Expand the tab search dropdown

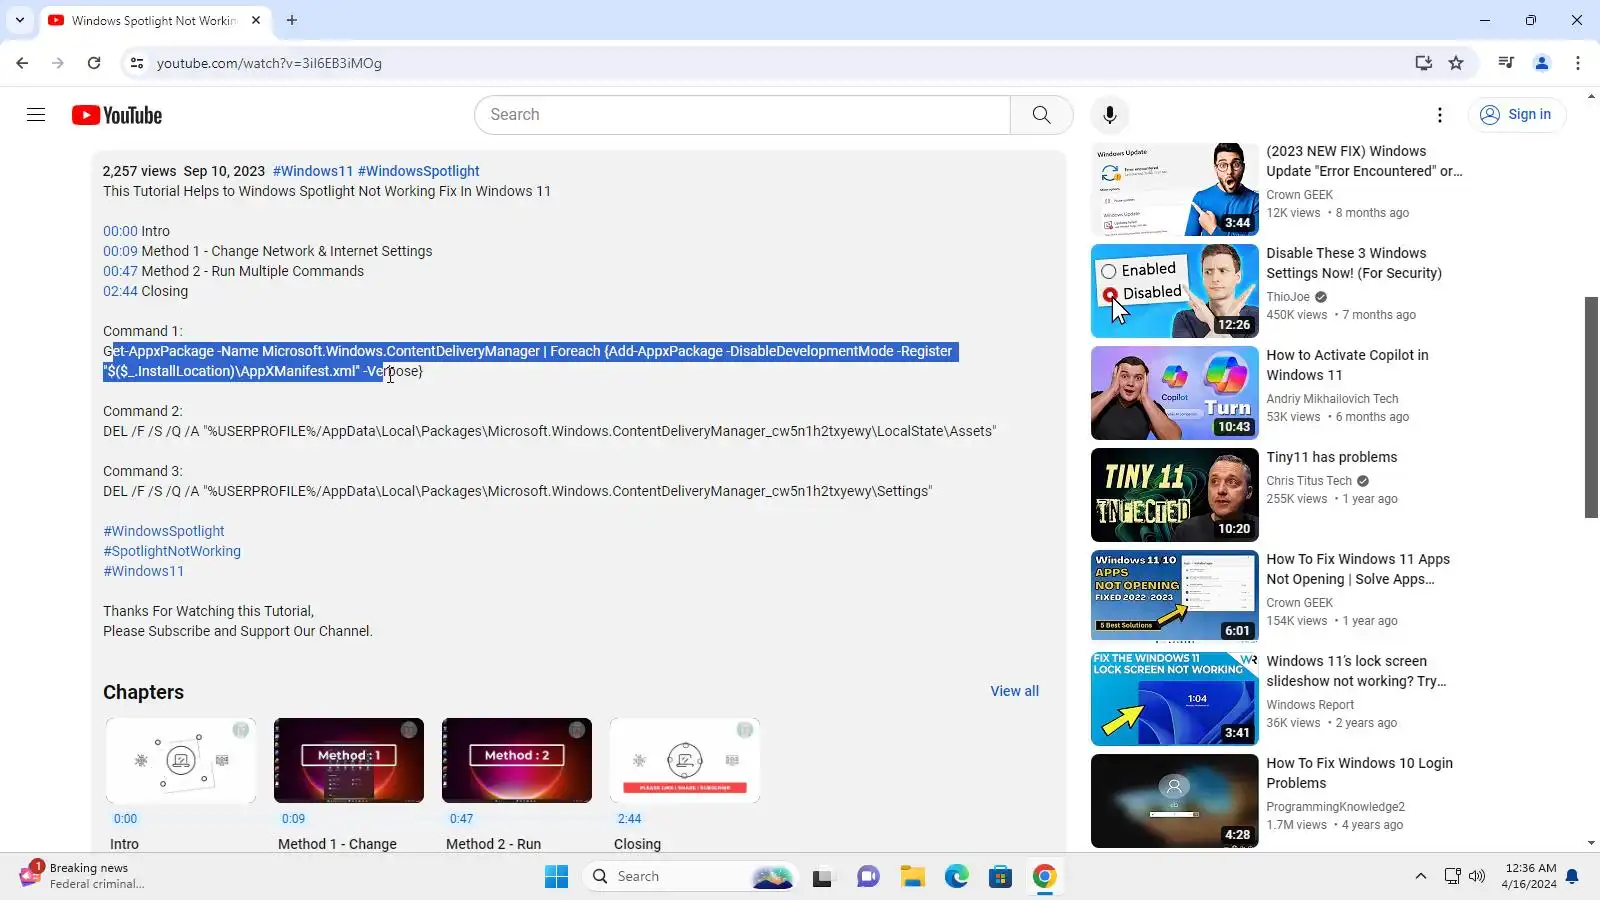point(20,20)
